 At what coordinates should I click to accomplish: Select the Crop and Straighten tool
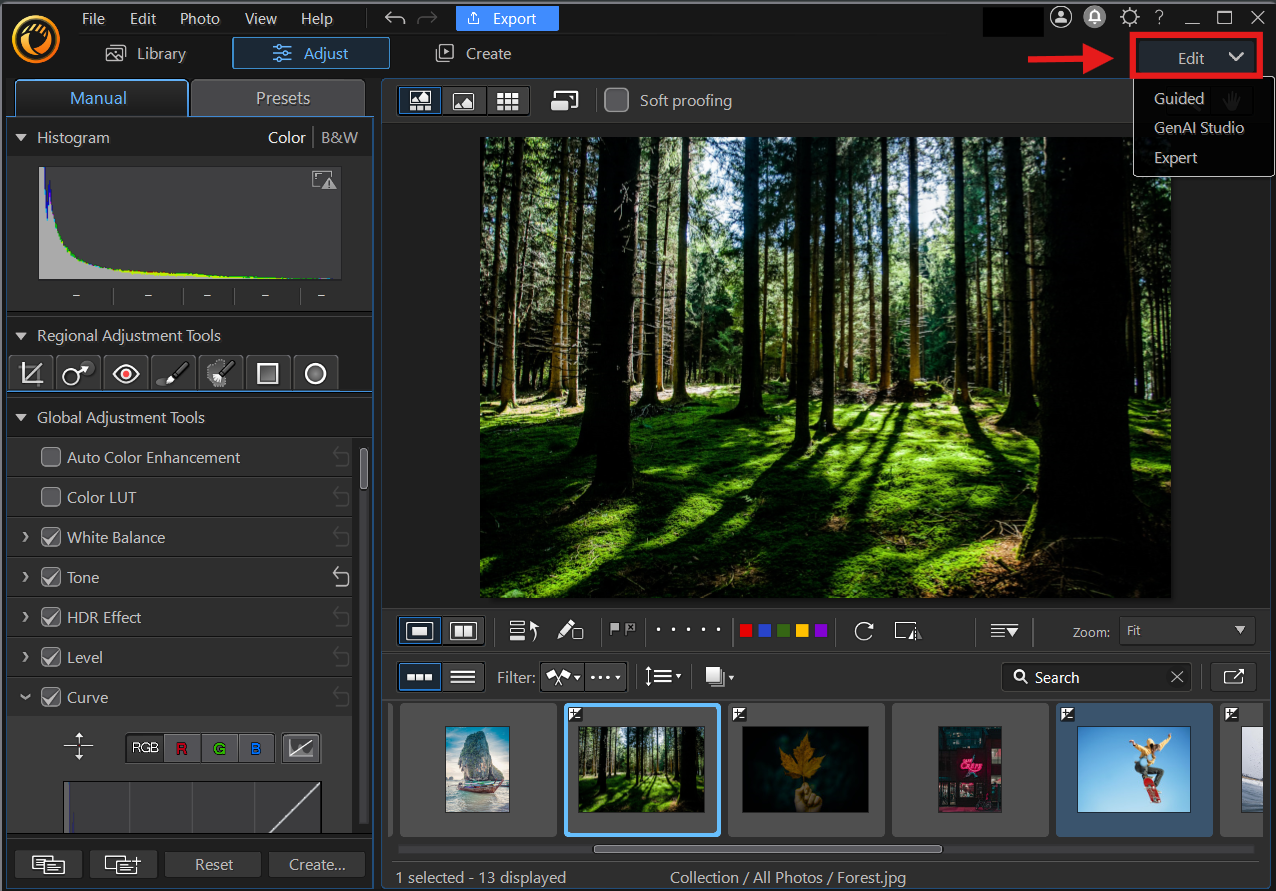coord(31,373)
